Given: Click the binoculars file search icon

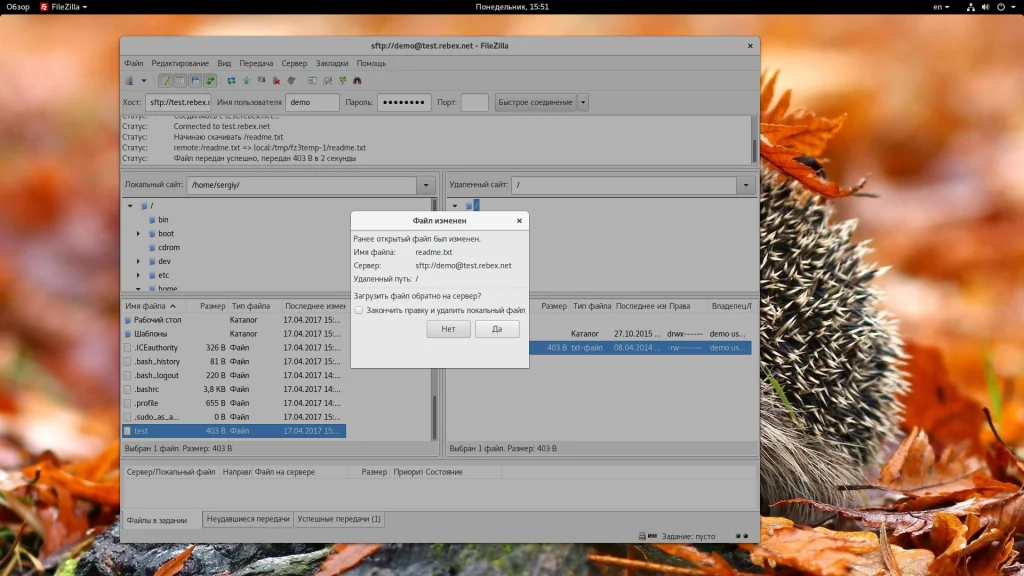Looking at the screenshot, I should [x=357, y=80].
